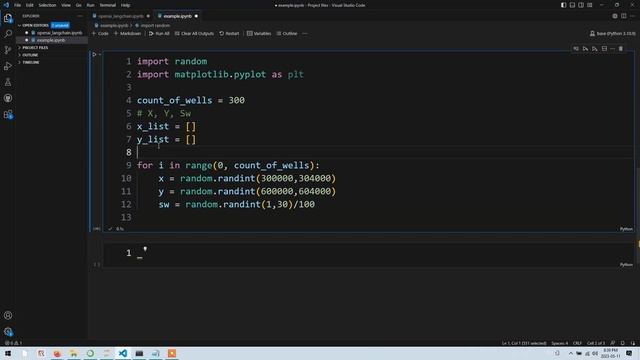Open notifications bell in status bar
Image resolution: width=640 pixels, height=360 pixels.
point(623,343)
